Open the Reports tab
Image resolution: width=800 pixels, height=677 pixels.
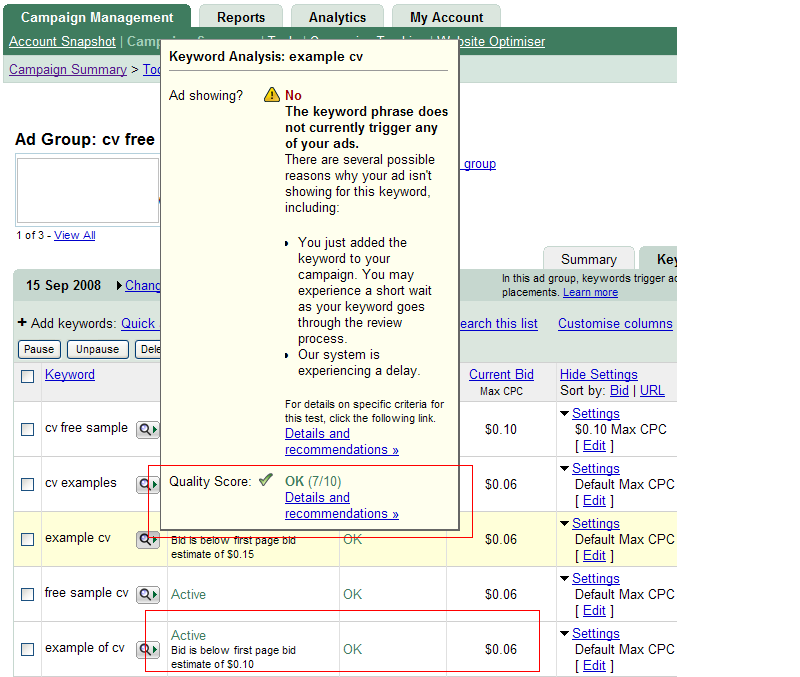(x=241, y=17)
